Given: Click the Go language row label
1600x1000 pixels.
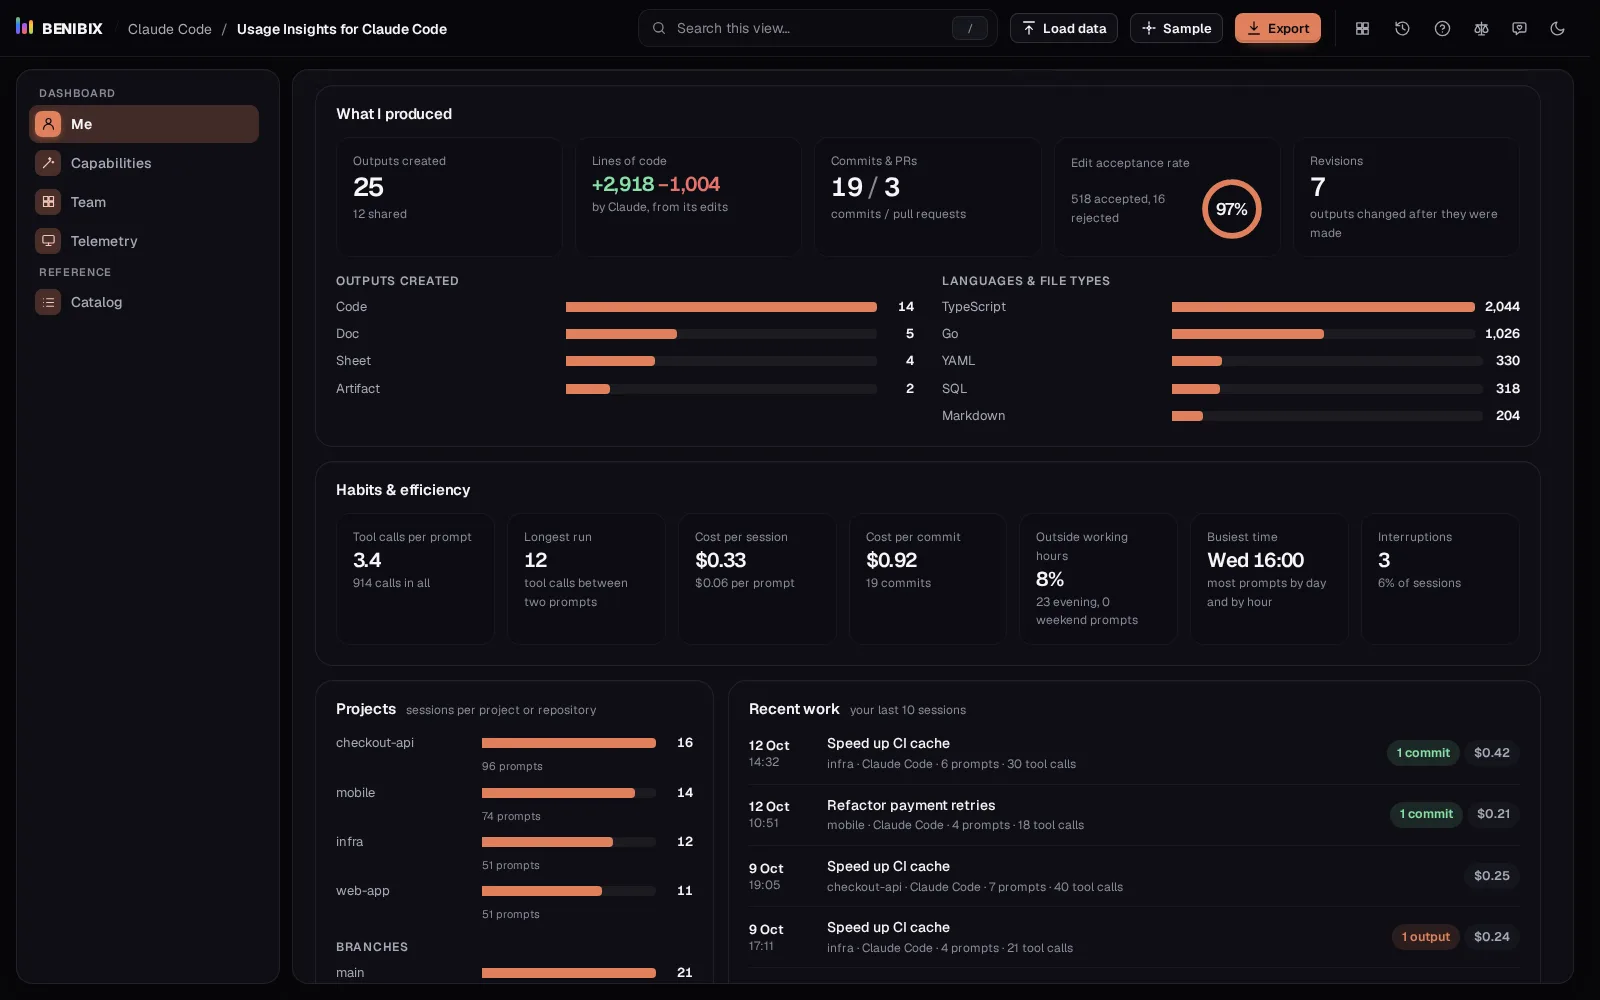Looking at the screenshot, I should pos(950,334).
